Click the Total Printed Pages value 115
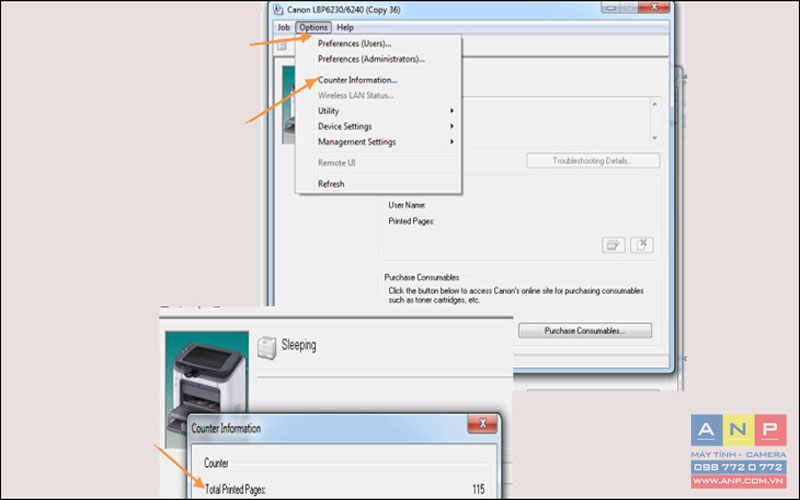800x500 pixels. [478, 489]
